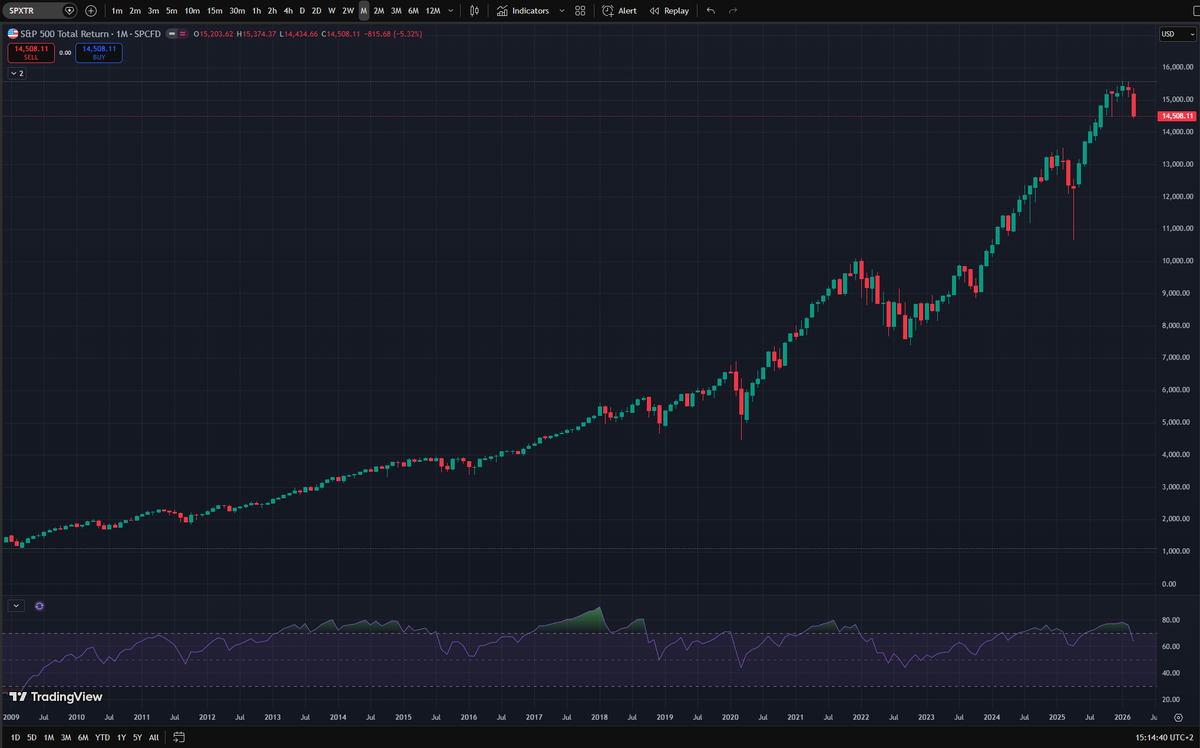Set bottom date range to 3M

(x=65, y=737)
